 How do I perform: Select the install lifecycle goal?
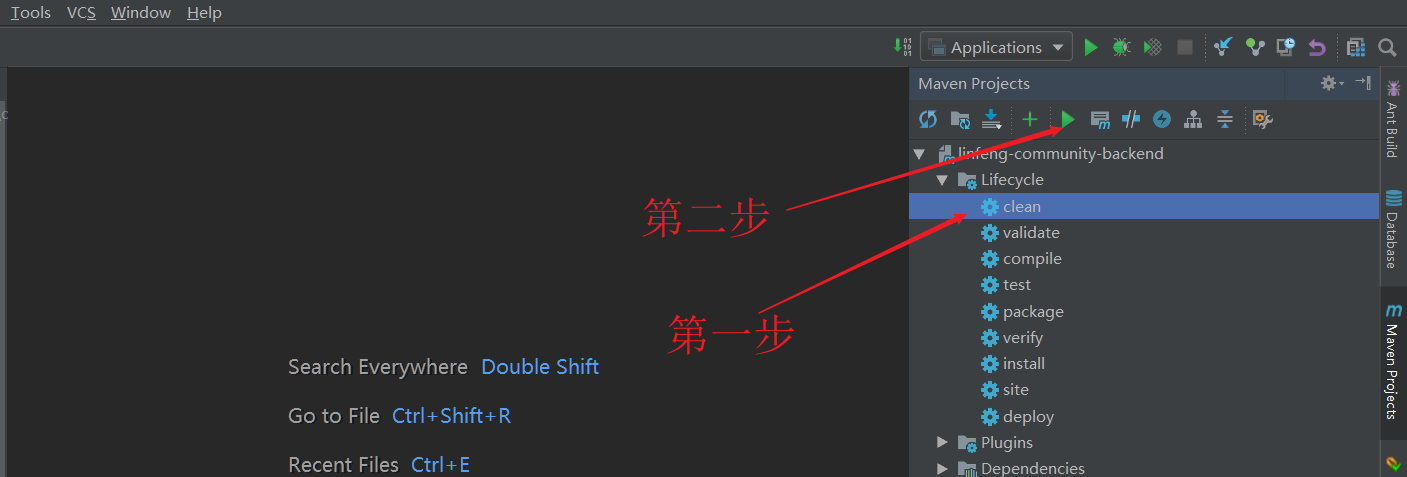tap(1023, 363)
